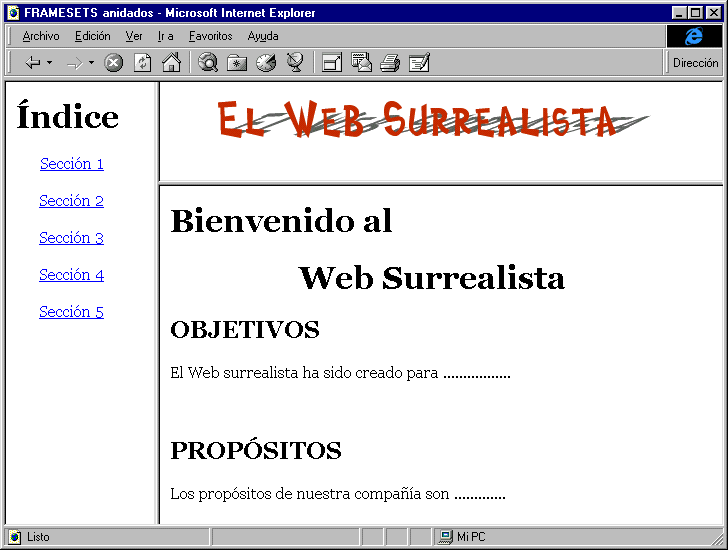Click the 'Los propósitos de nuestra compañía' paragraph

pos(338,494)
